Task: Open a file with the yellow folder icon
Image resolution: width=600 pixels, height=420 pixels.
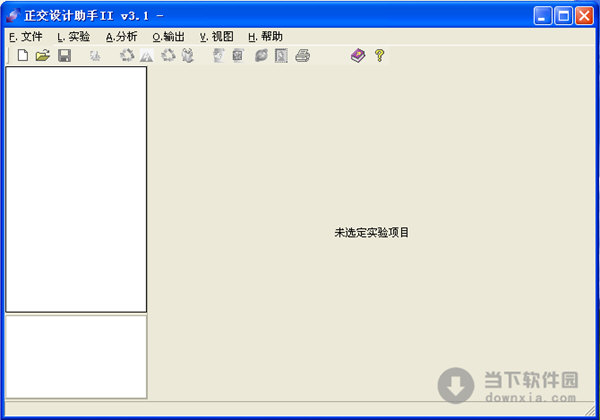Action: [43, 55]
